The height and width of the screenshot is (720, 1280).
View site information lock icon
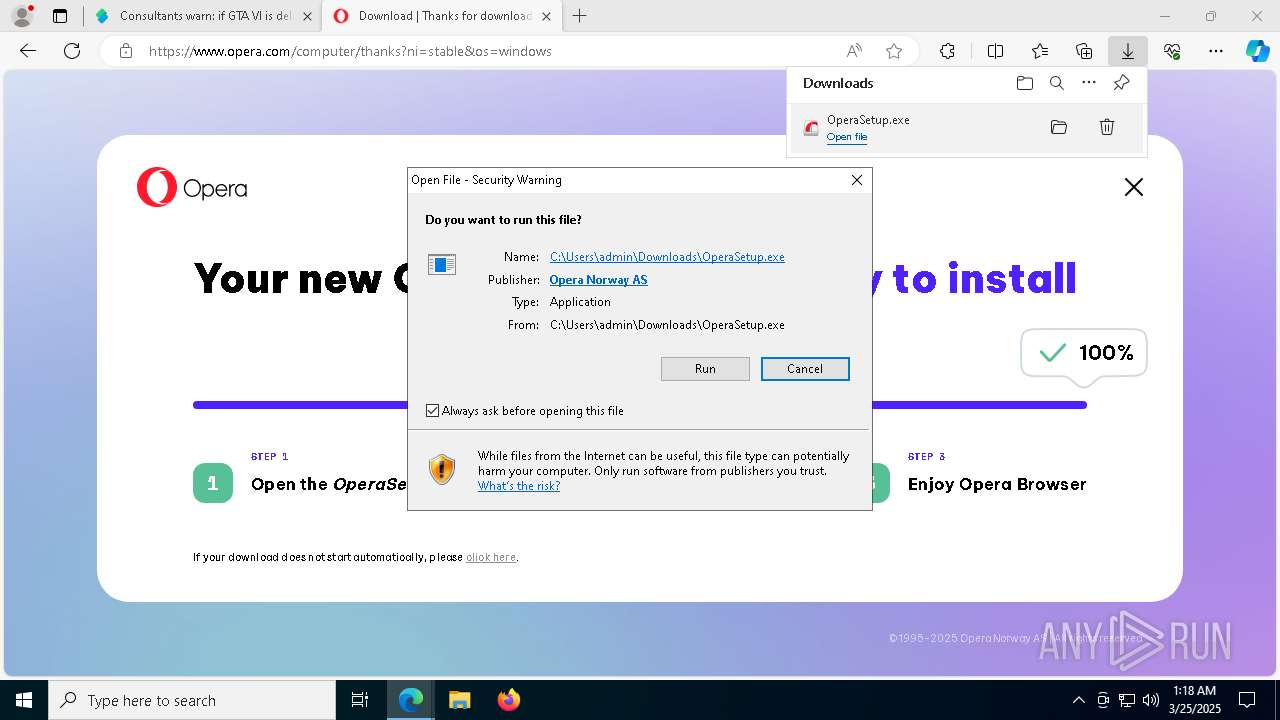click(126, 51)
